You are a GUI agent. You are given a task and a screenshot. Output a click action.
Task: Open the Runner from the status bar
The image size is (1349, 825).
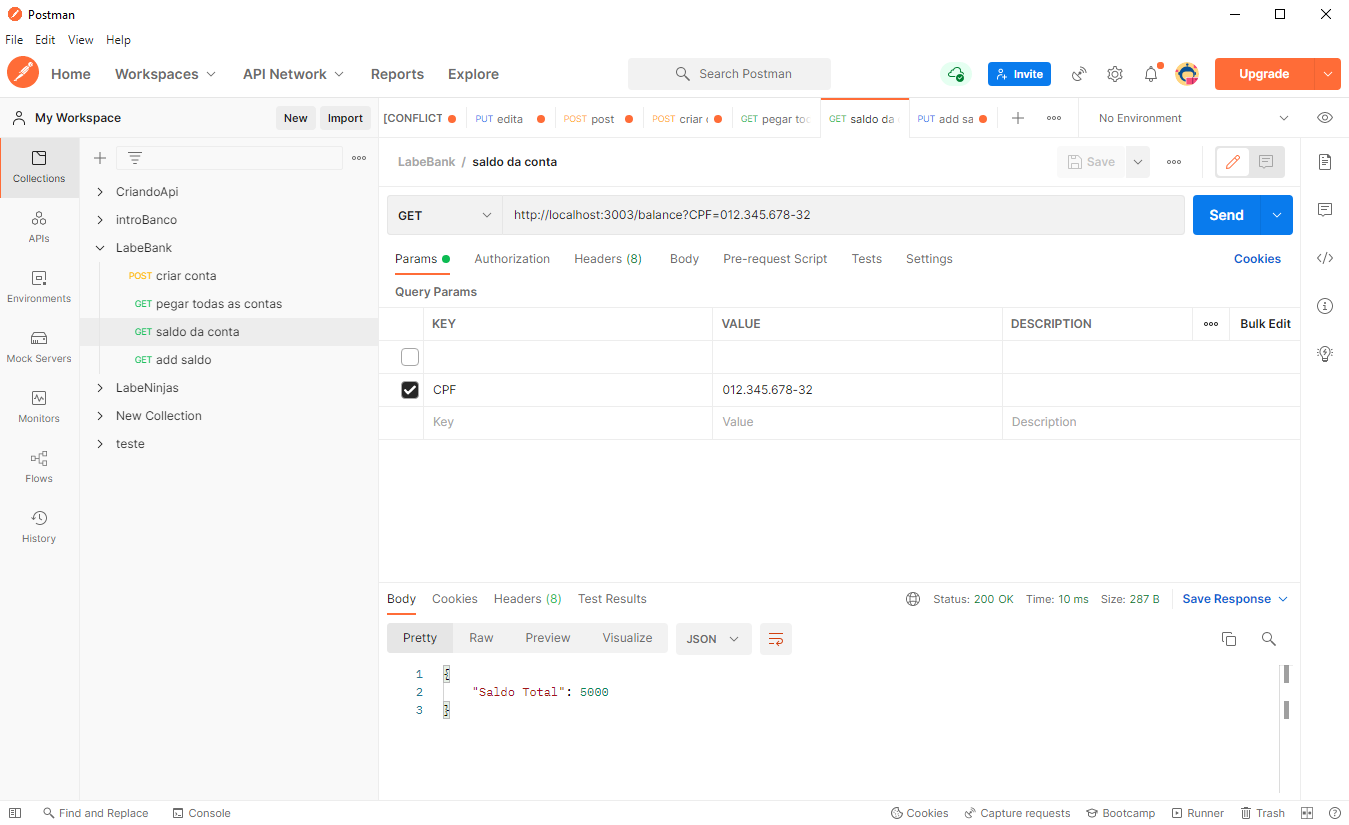(1197, 812)
